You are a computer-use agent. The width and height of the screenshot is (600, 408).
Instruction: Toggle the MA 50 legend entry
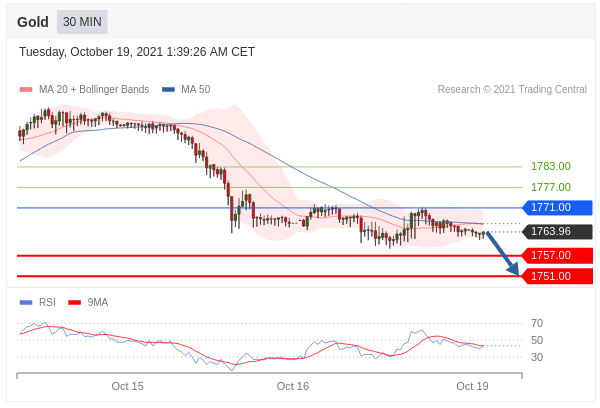tap(195, 90)
